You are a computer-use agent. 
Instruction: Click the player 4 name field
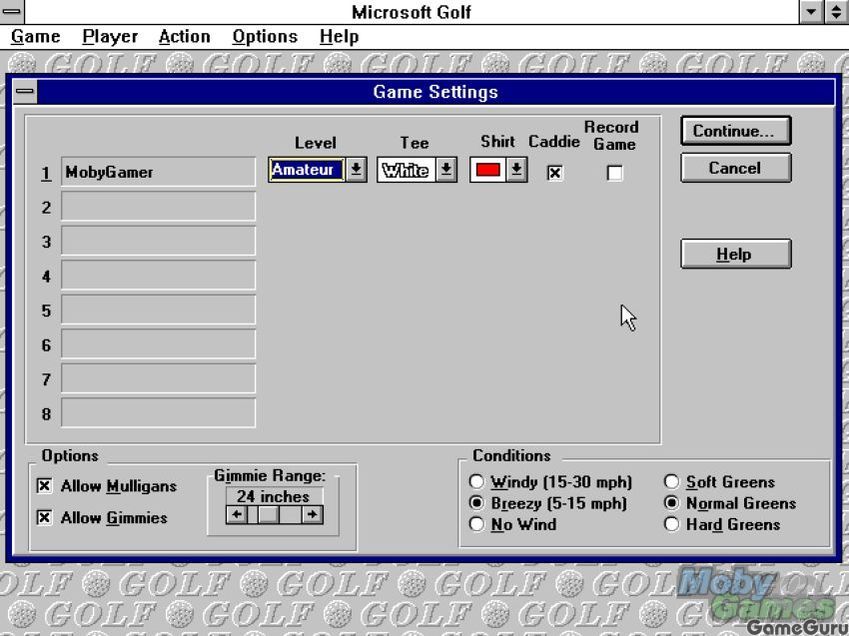[158, 276]
